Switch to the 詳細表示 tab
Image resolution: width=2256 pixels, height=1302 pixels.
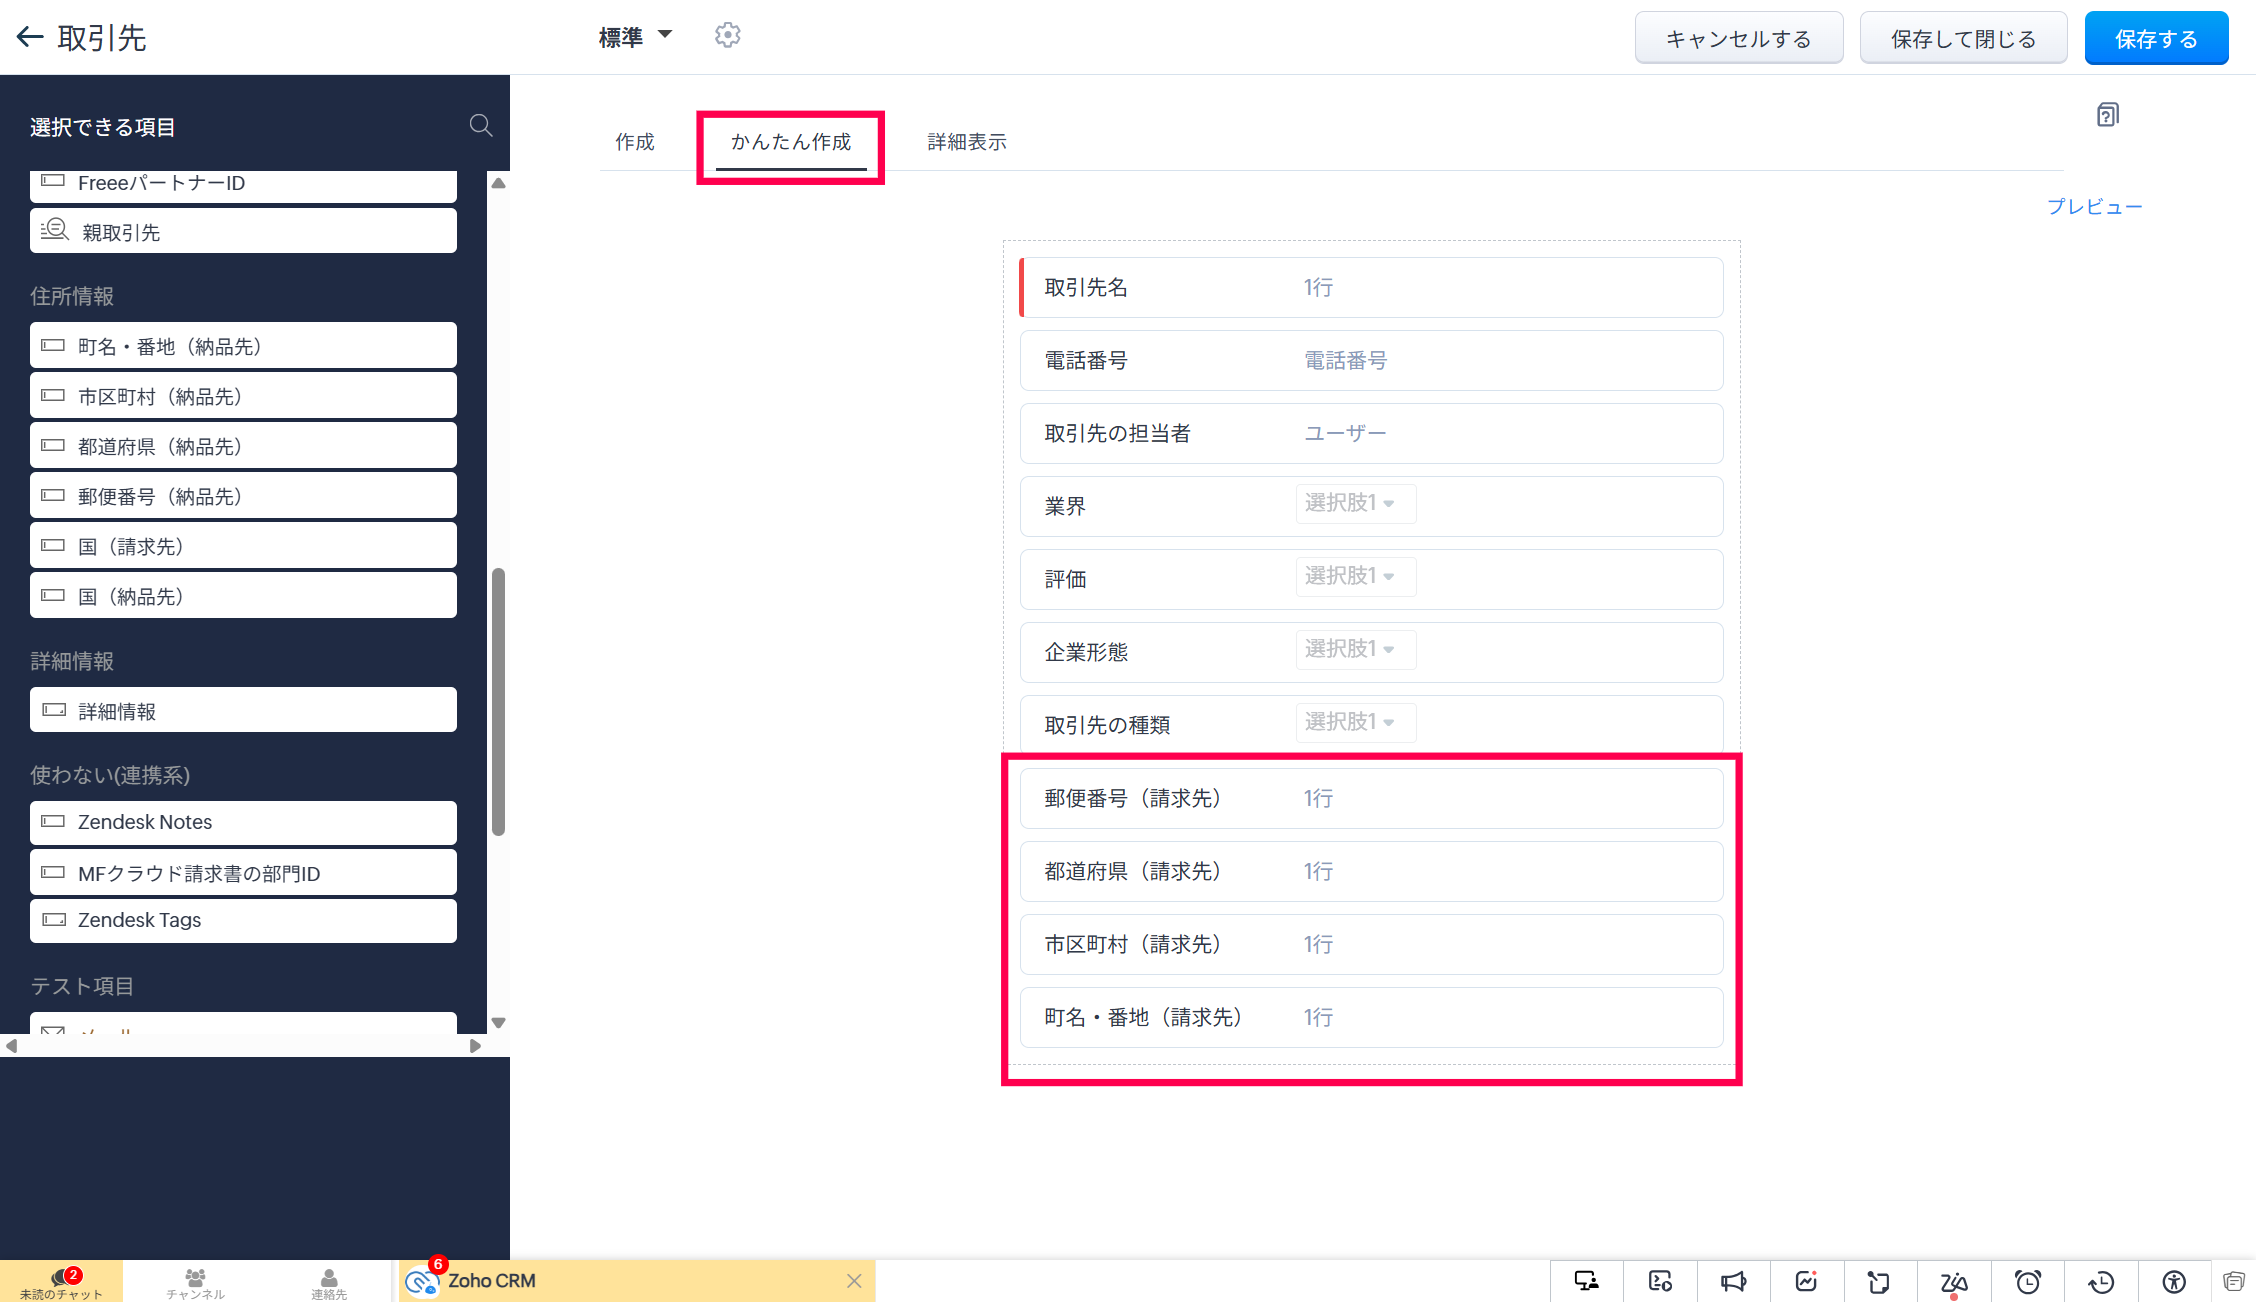[x=966, y=142]
